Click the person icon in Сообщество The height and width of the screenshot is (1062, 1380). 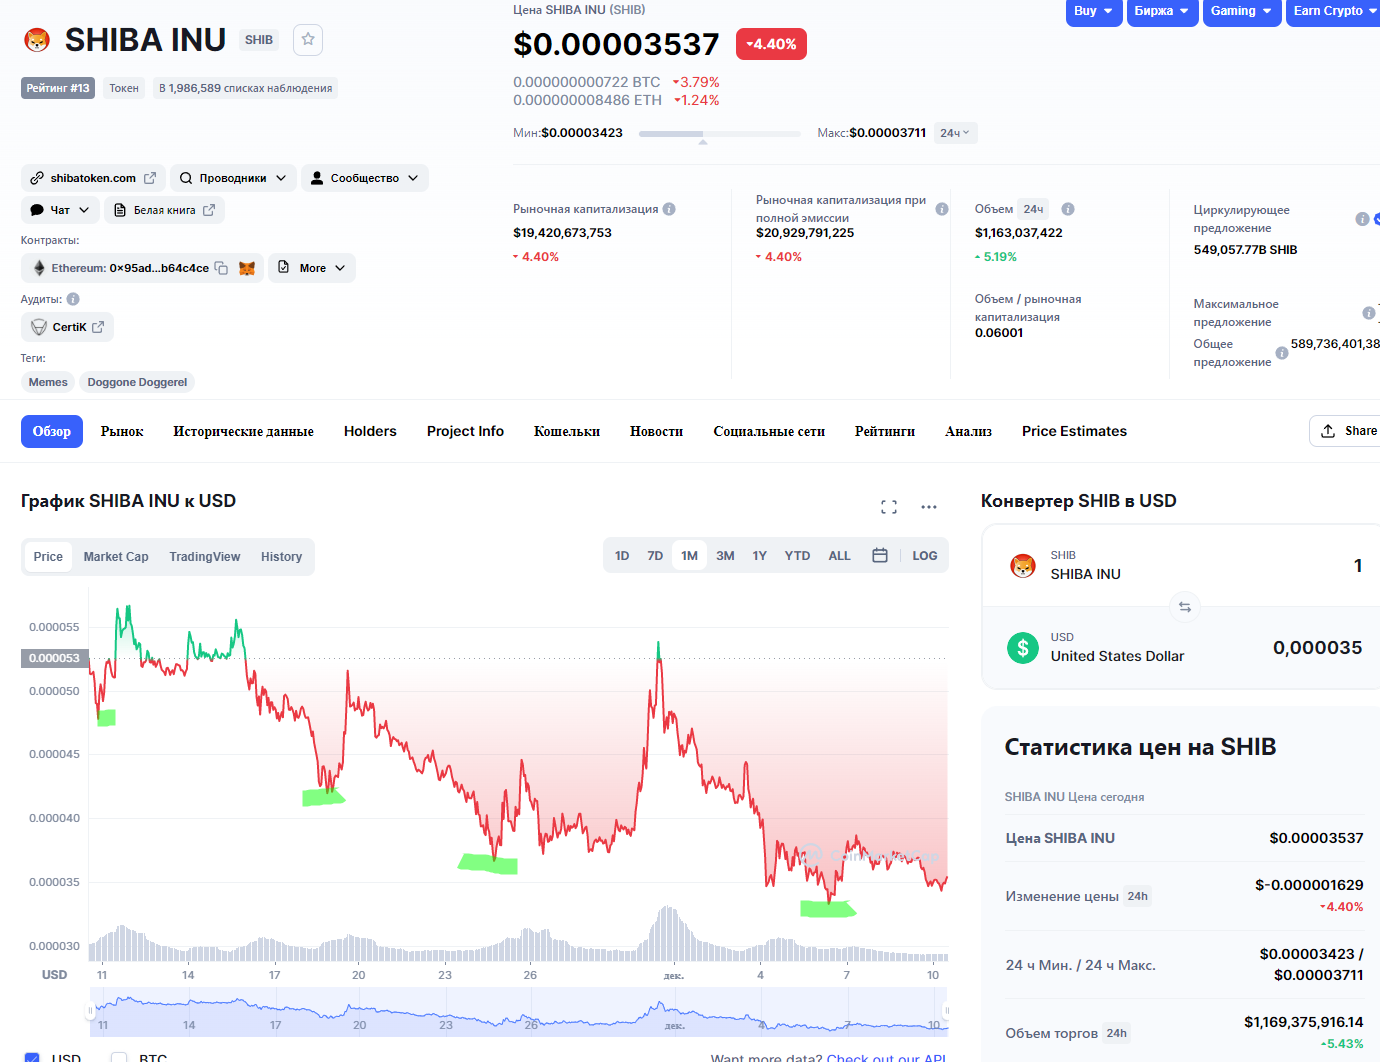(x=317, y=178)
